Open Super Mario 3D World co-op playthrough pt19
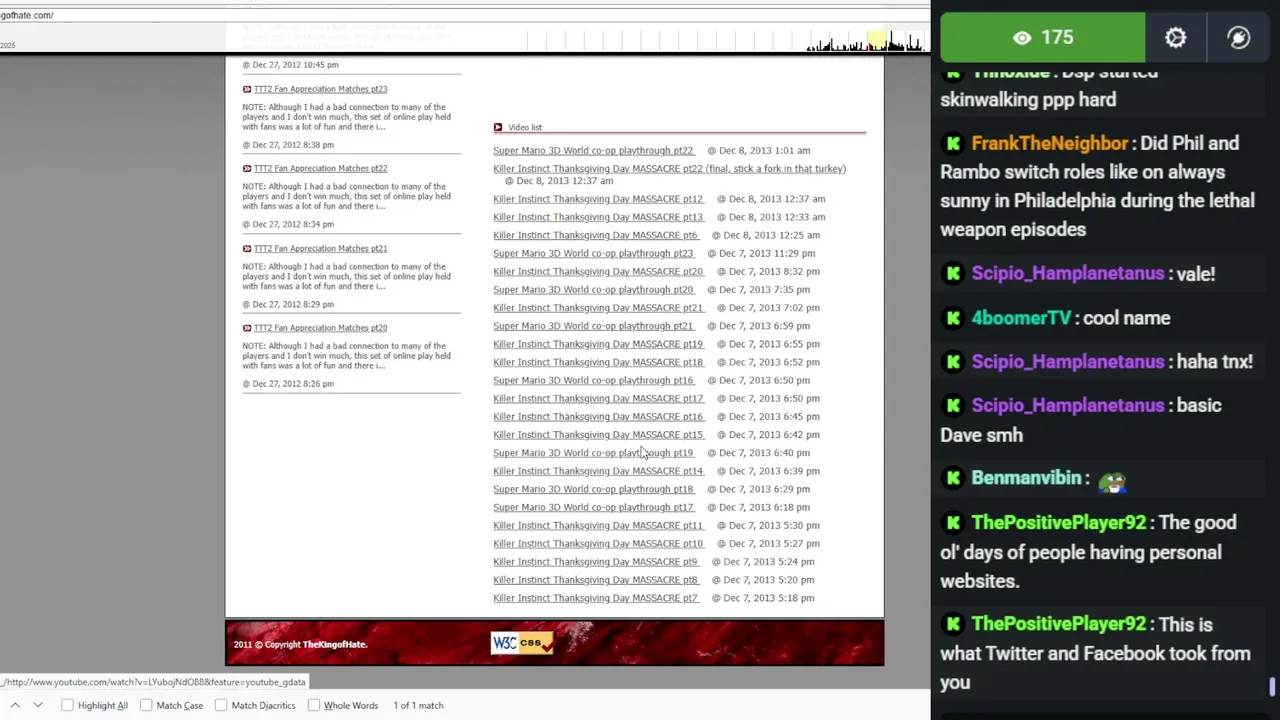1280x720 pixels. pyautogui.click(x=593, y=453)
